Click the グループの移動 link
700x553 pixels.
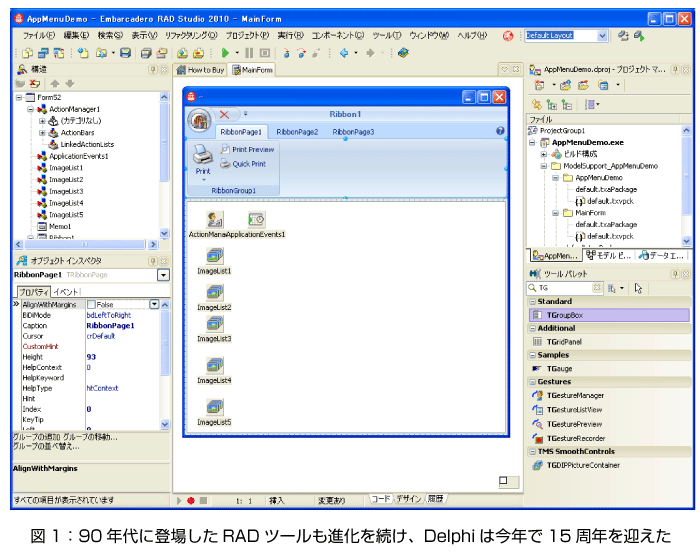coord(90,437)
